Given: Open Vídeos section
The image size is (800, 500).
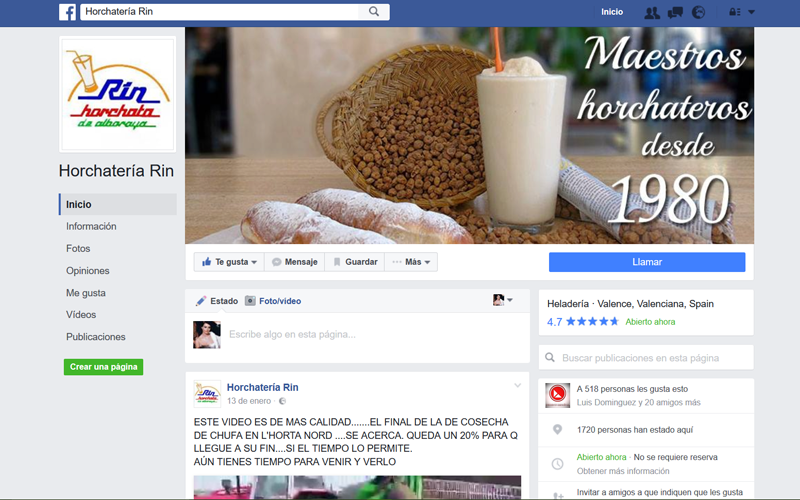Looking at the screenshot, I should (81, 314).
